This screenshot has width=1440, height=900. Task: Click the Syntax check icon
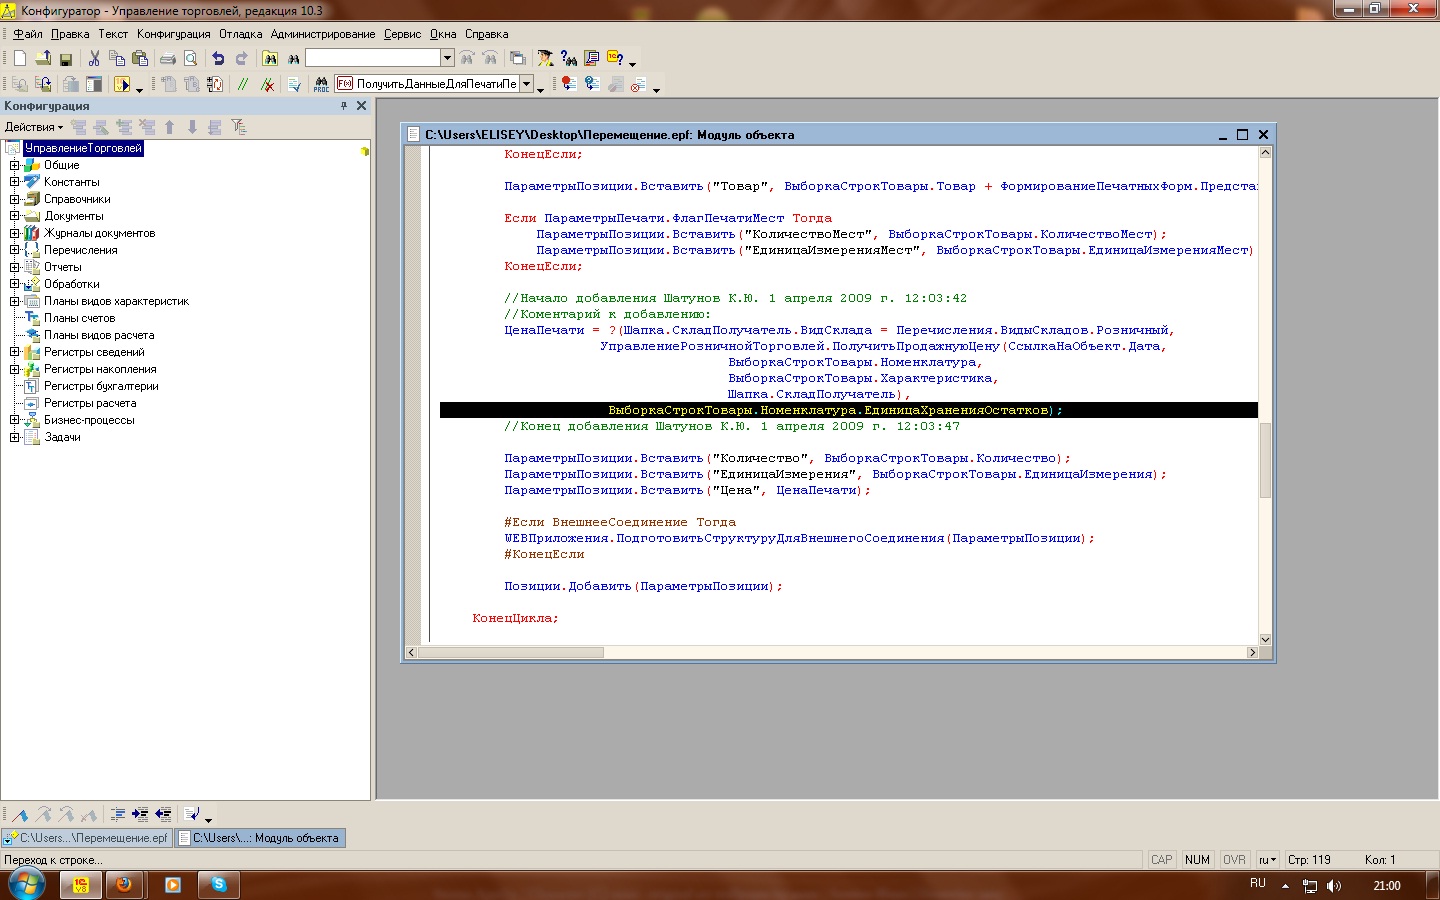click(294, 85)
